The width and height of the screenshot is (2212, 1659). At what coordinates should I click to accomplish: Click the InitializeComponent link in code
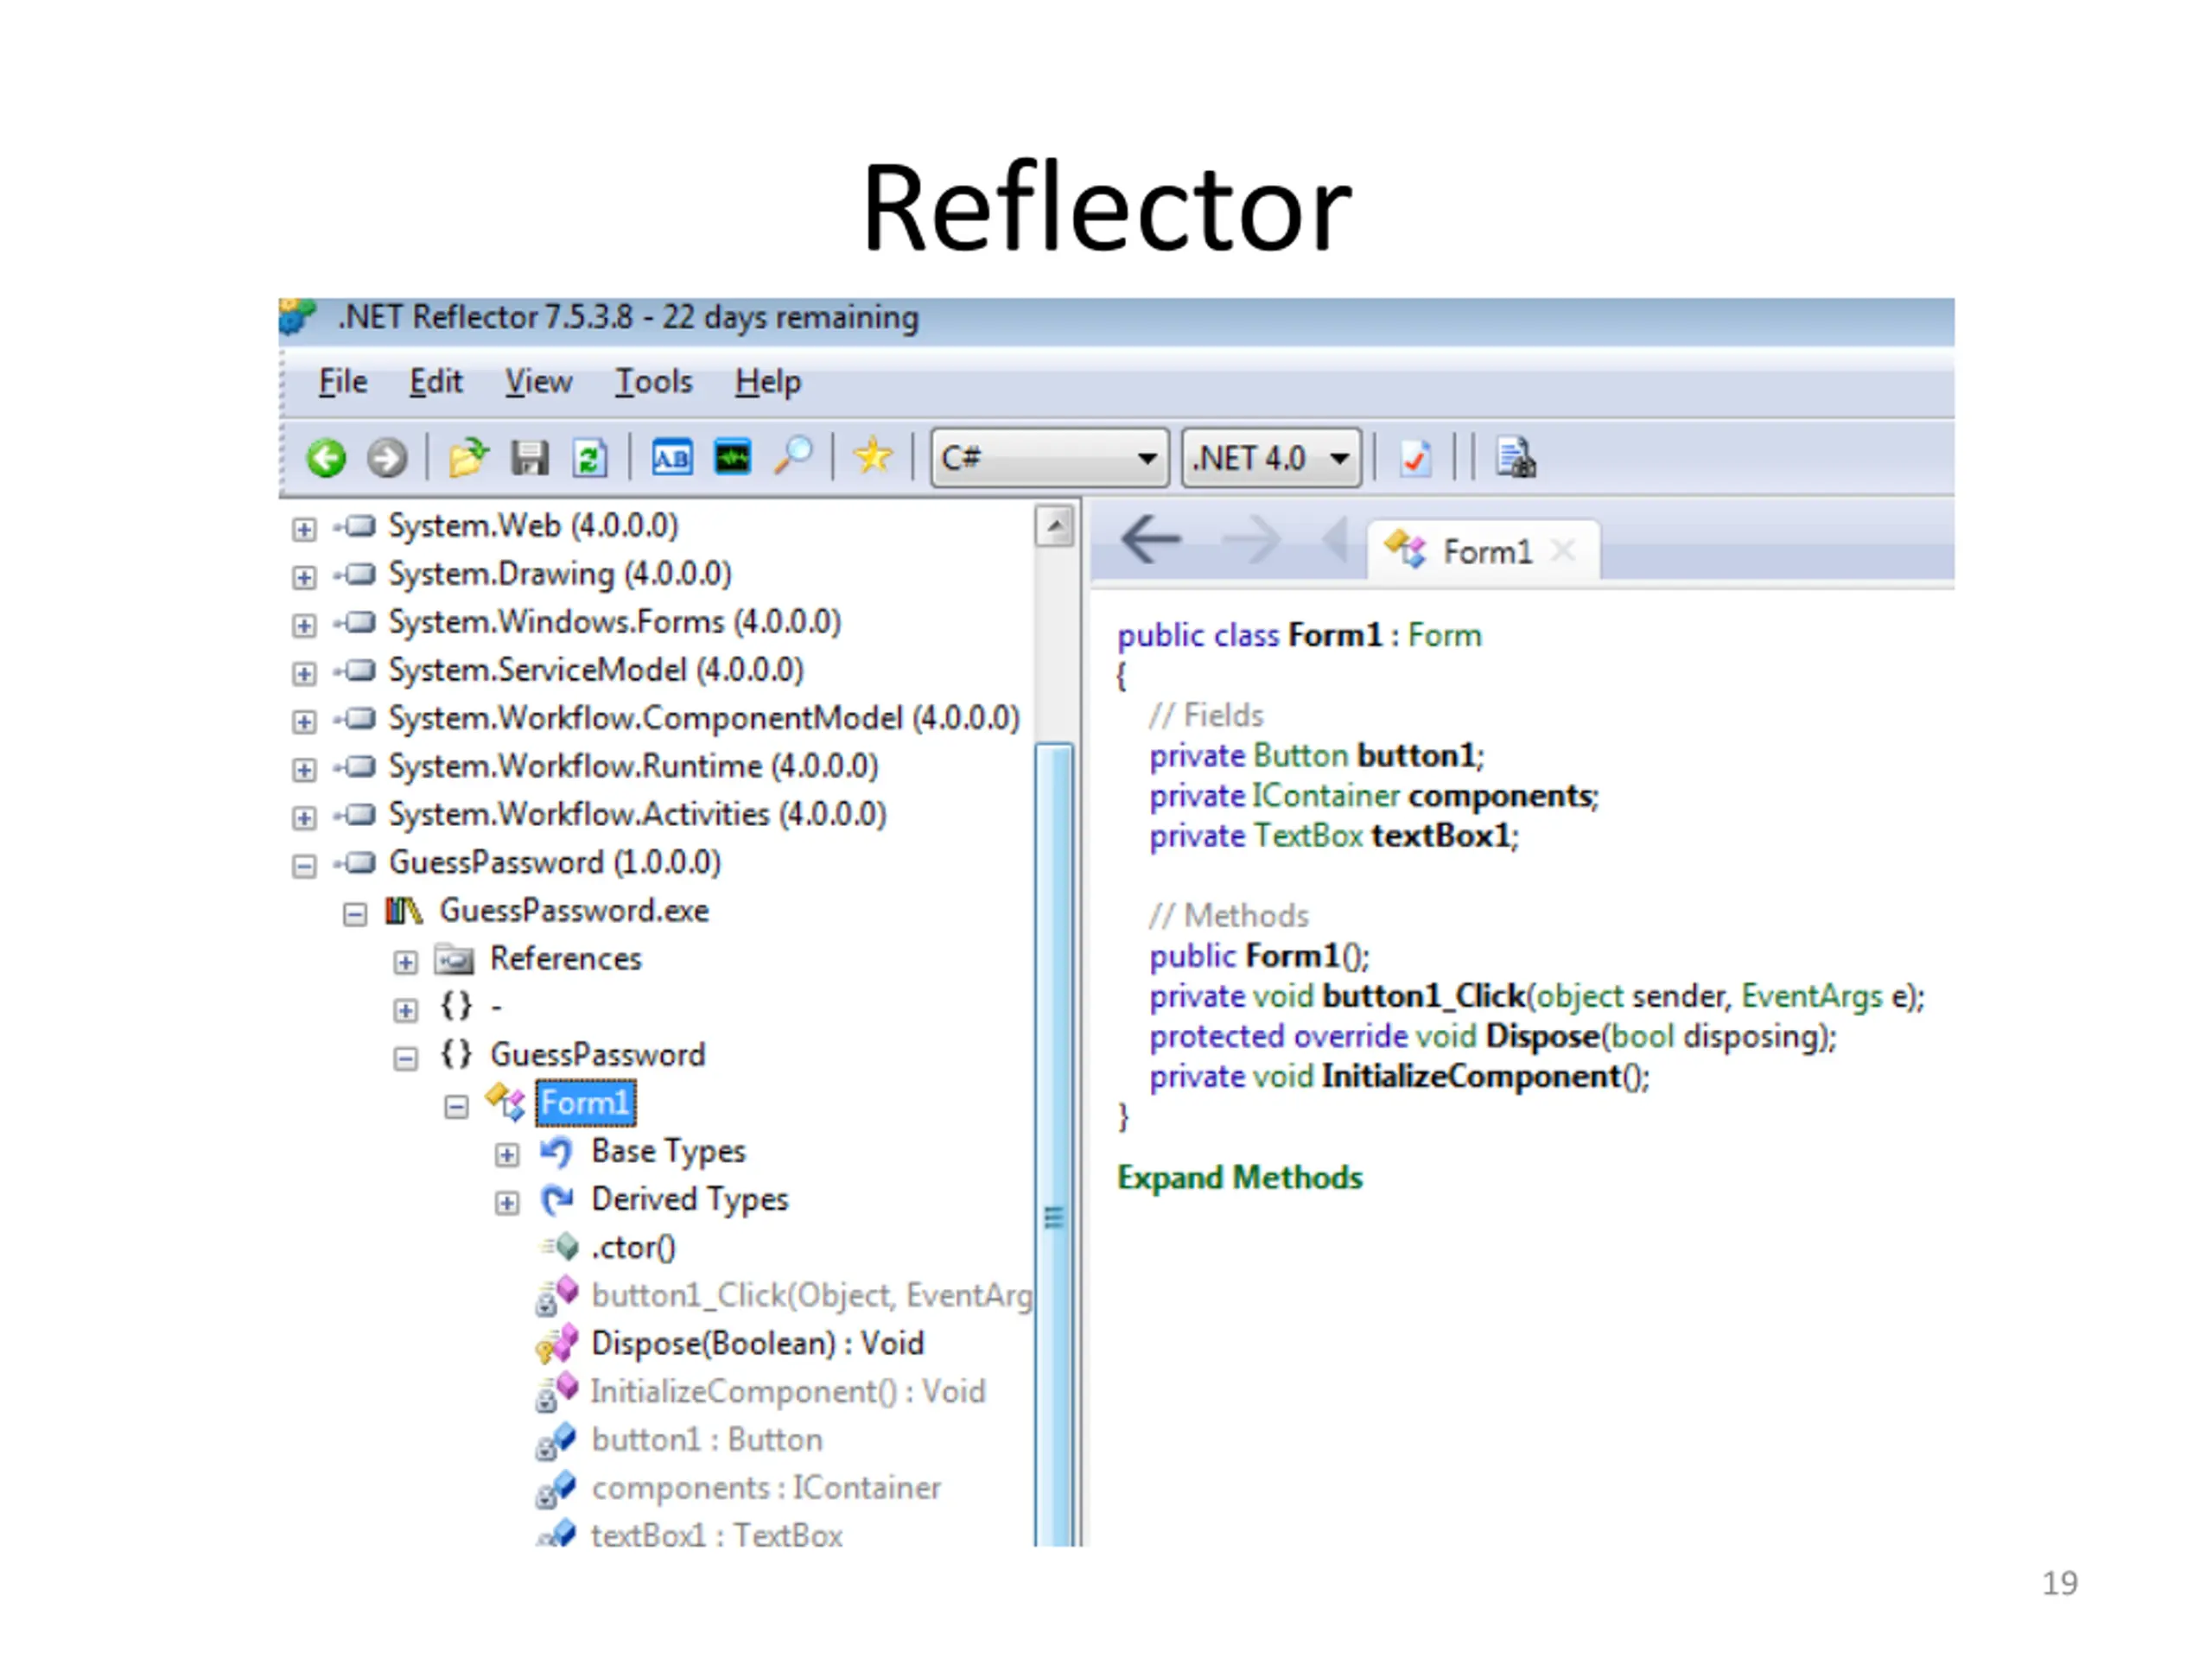coord(1471,1077)
